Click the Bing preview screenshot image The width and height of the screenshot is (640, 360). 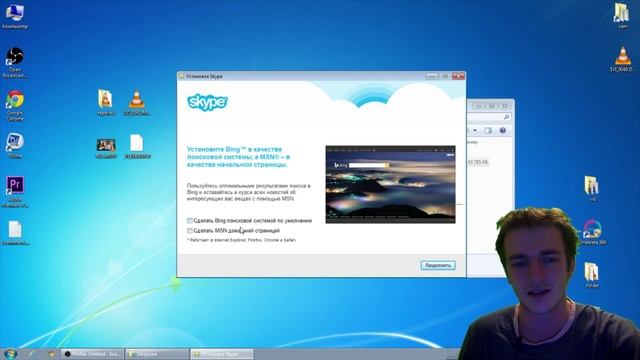(x=390, y=184)
